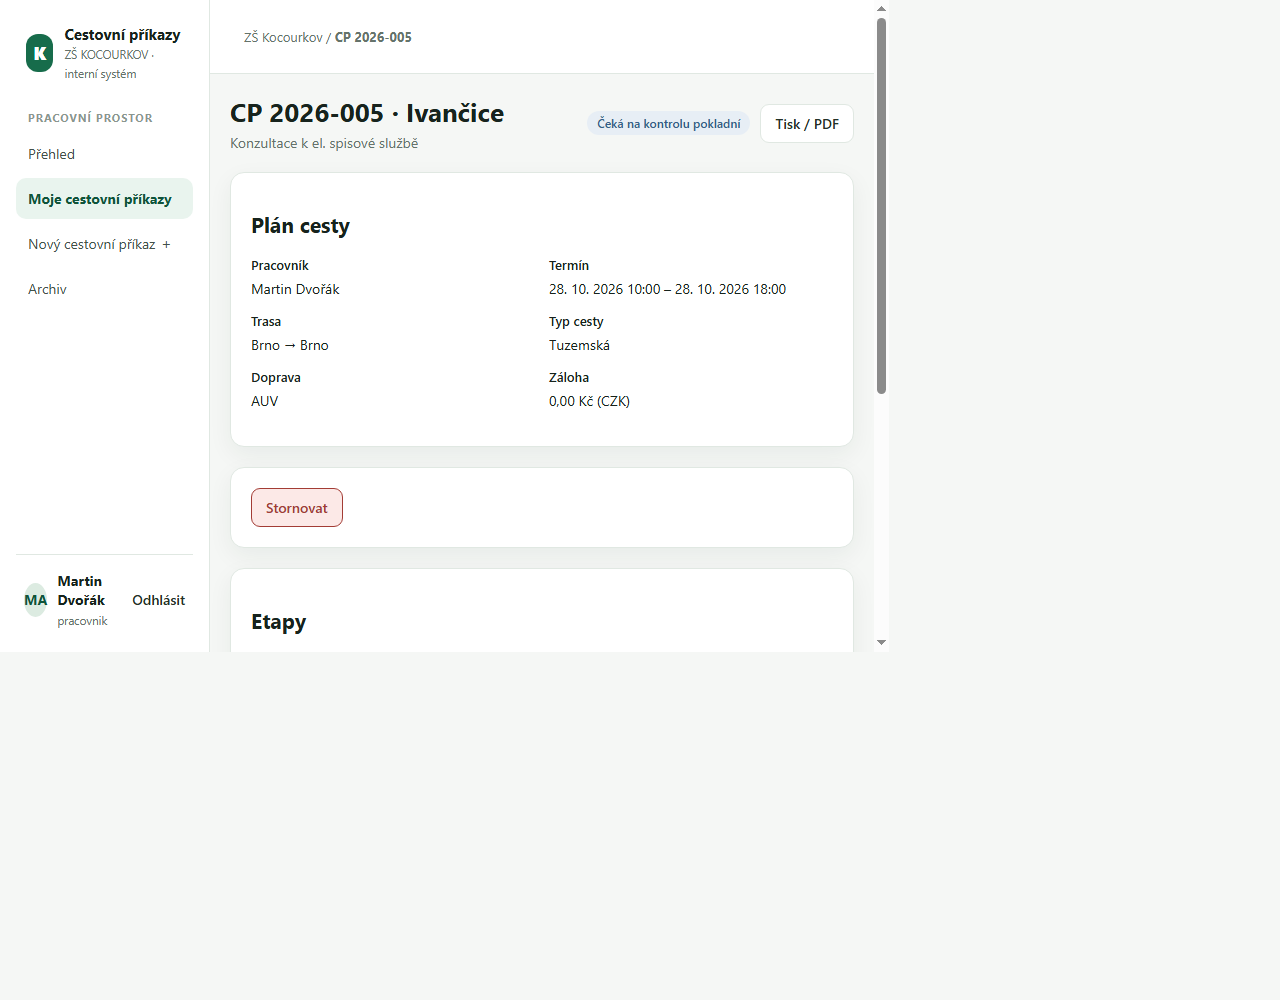Click the route value Brno → Brno
The height and width of the screenshot is (1000, 1280).
pos(290,345)
